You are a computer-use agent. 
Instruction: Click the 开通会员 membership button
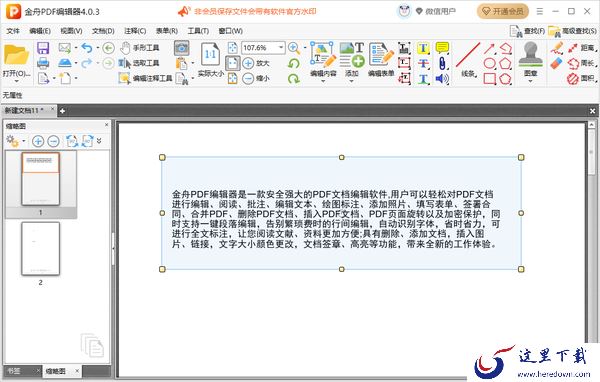pos(503,11)
